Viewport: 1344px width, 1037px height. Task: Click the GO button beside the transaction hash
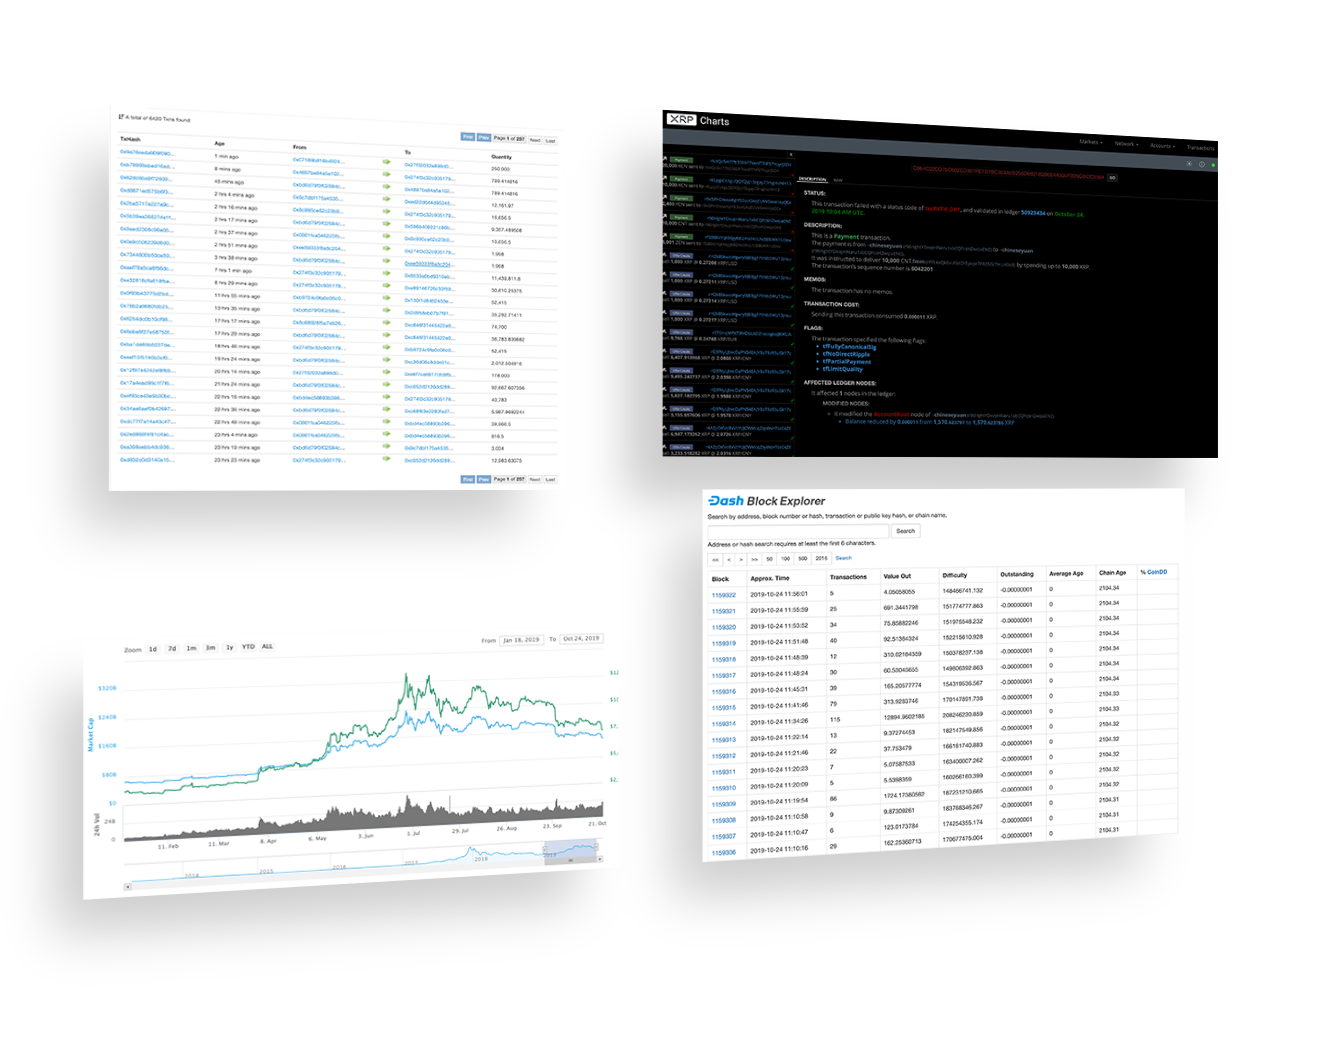1112,177
